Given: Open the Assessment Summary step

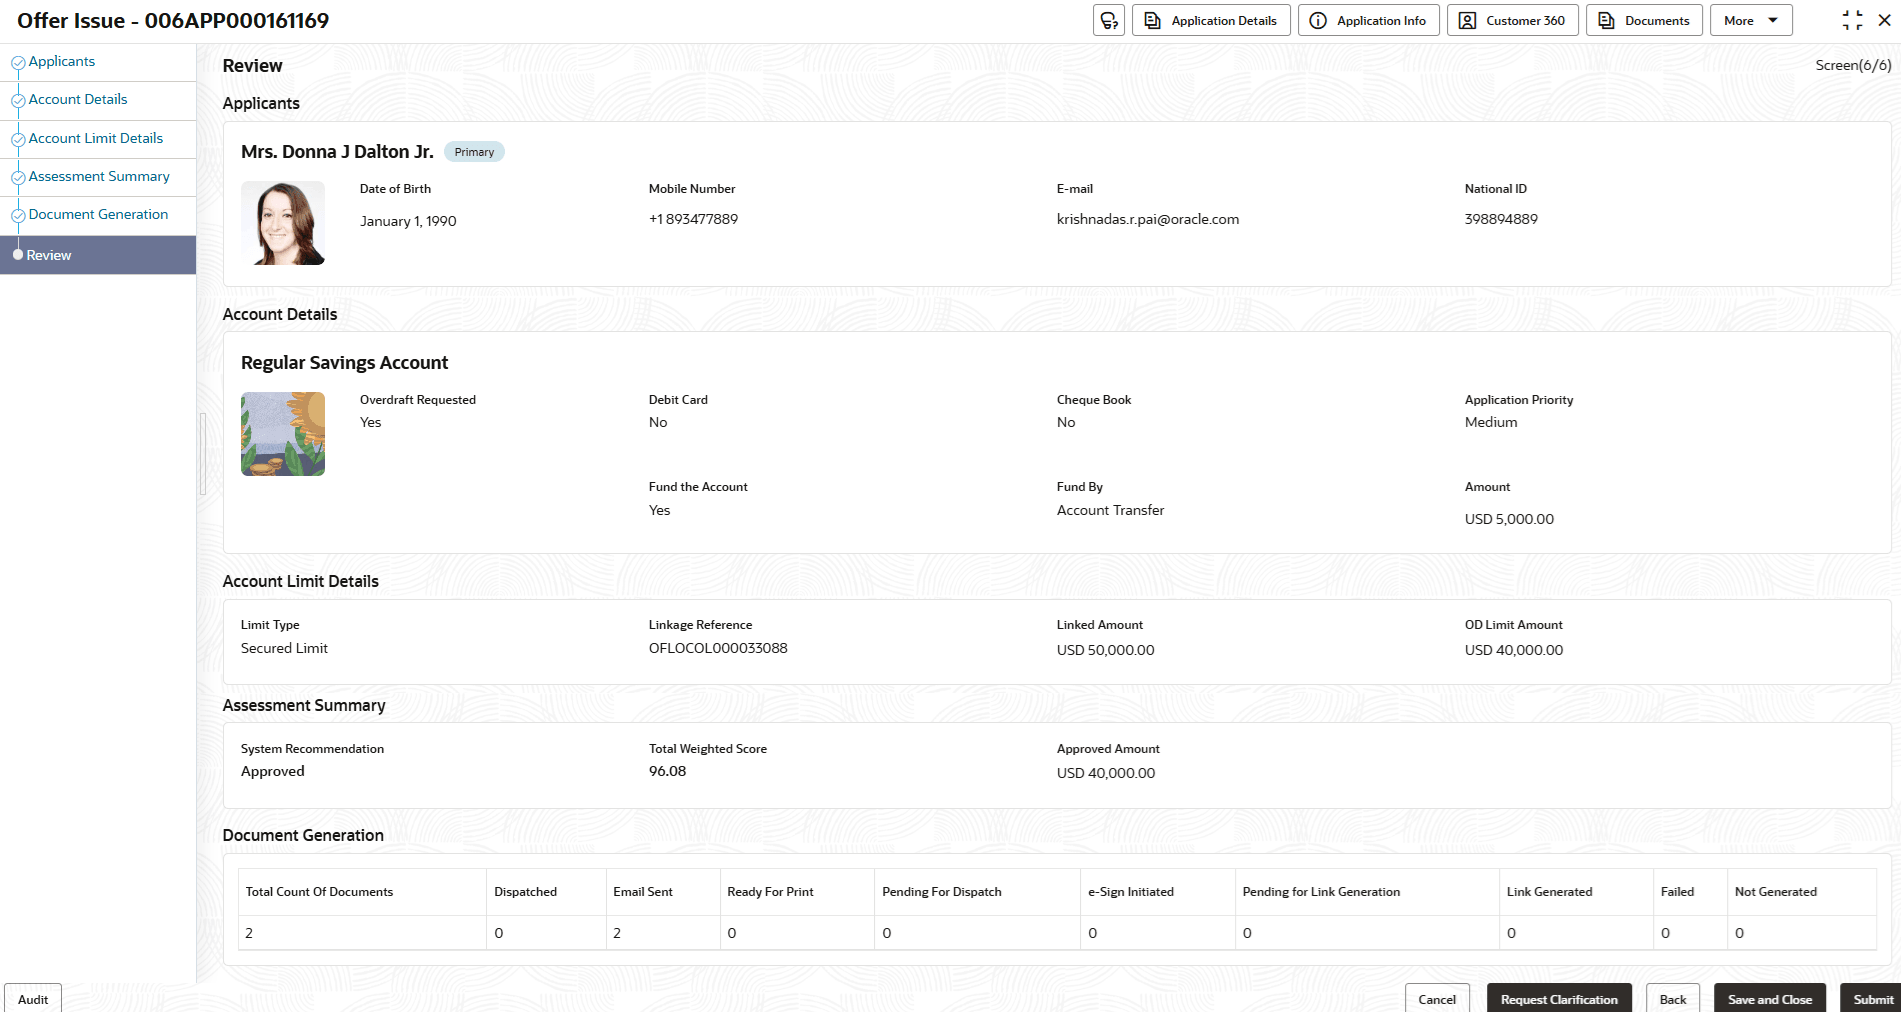Looking at the screenshot, I should pos(99,177).
